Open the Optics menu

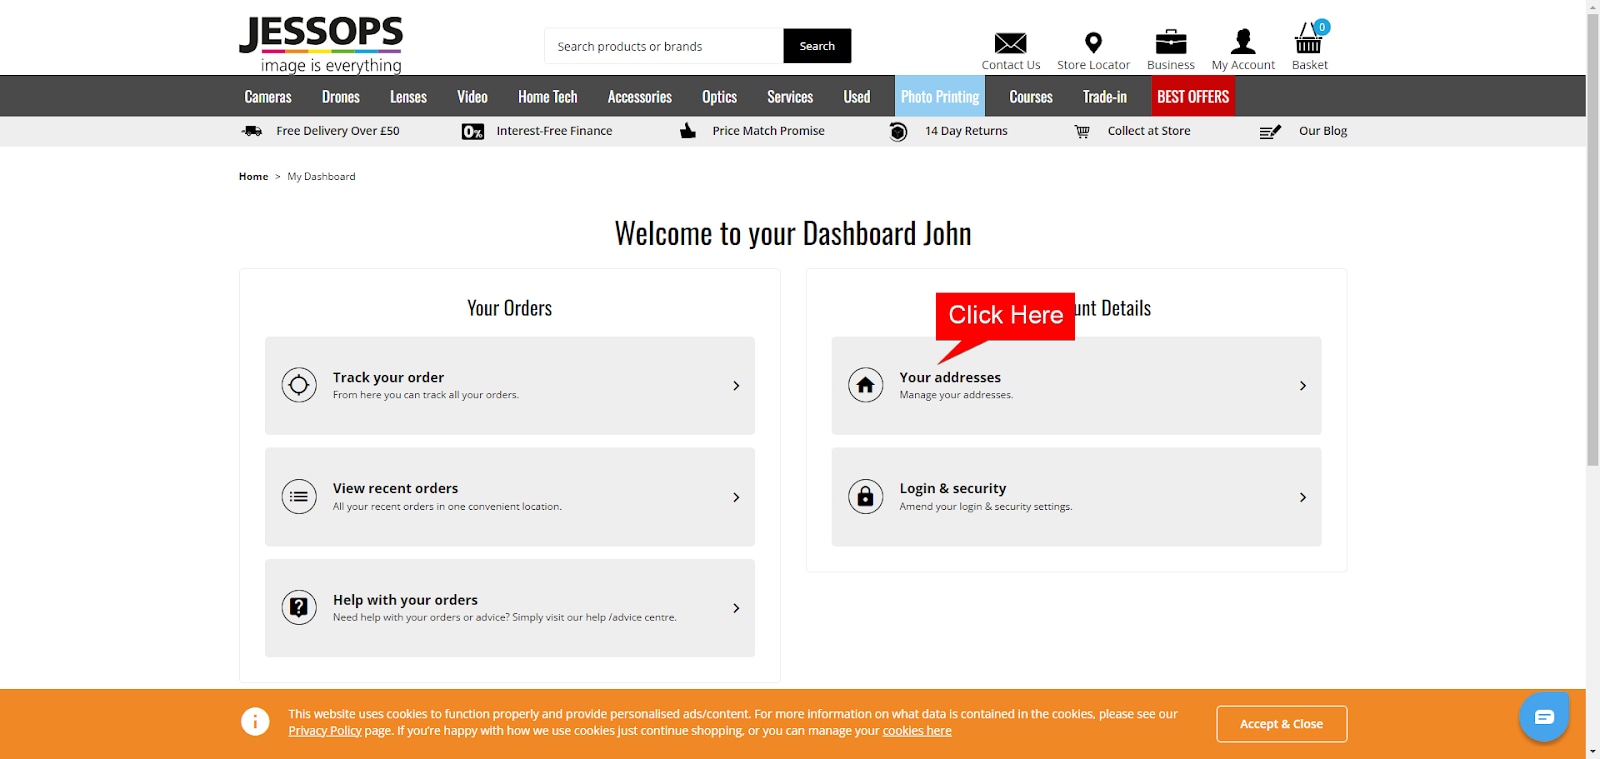click(719, 97)
